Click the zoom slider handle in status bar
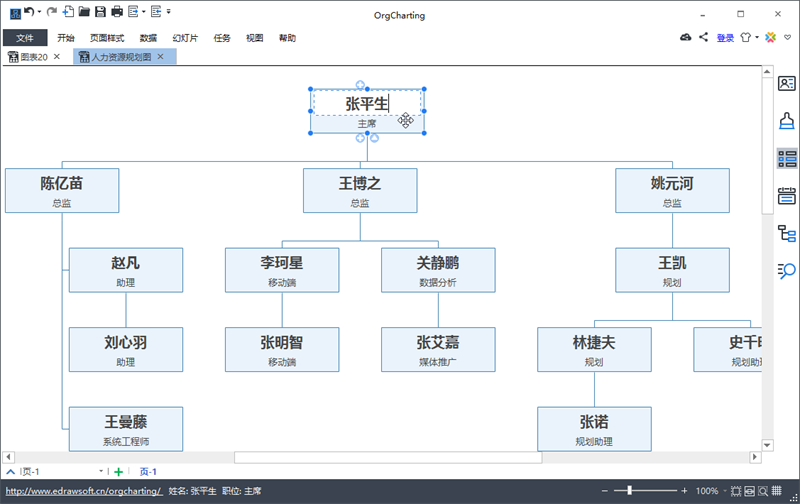This screenshot has width=800, height=504. pos(629,491)
